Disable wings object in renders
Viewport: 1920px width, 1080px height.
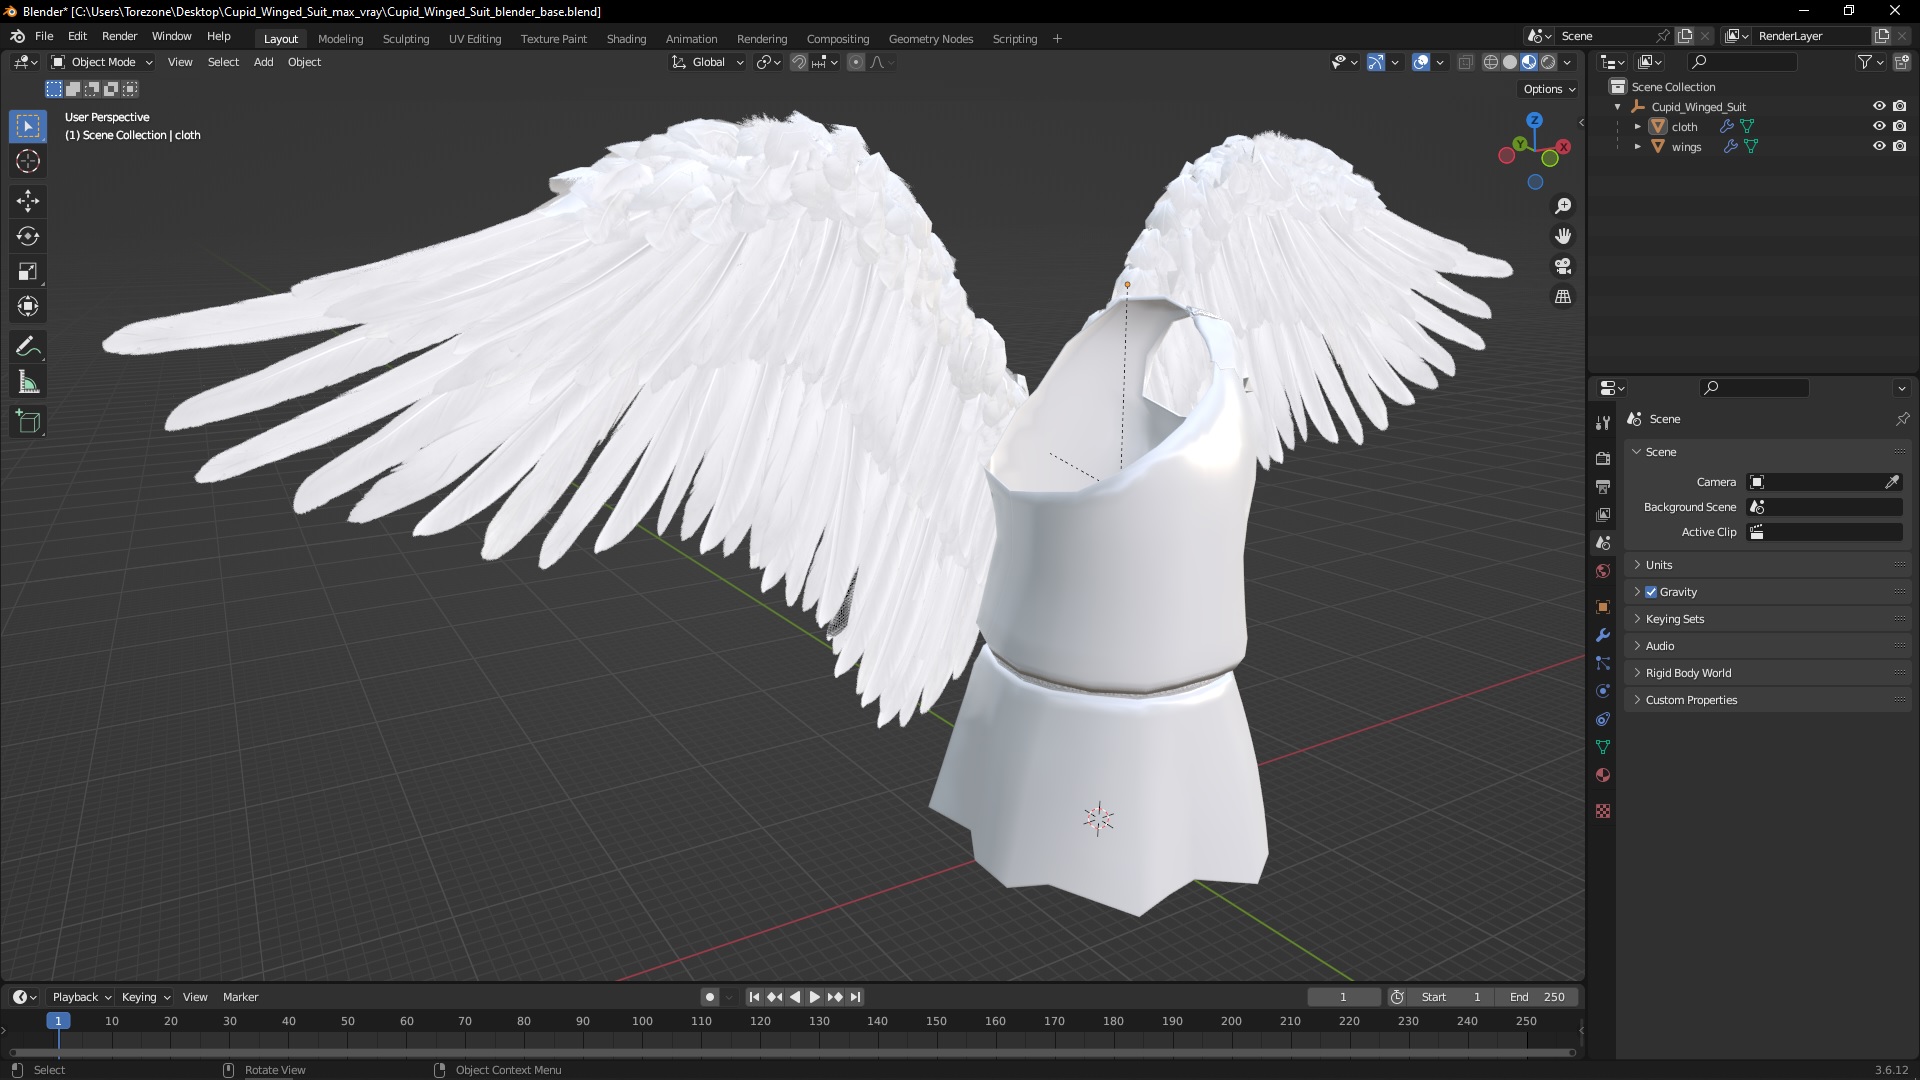pos(1899,146)
